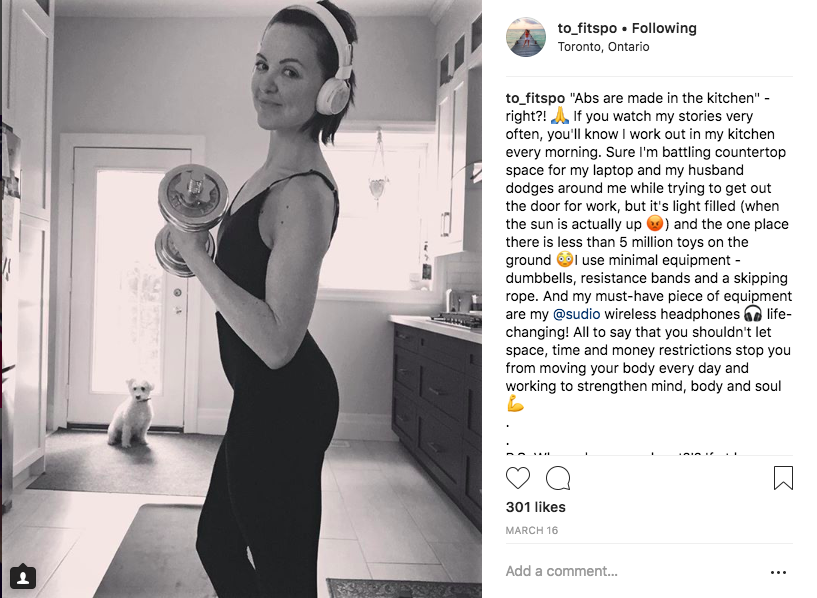Image resolution: width=817 pixels, height=598 pixels.
Task: Save post with the bookmark icon
Action: (783, 478)
